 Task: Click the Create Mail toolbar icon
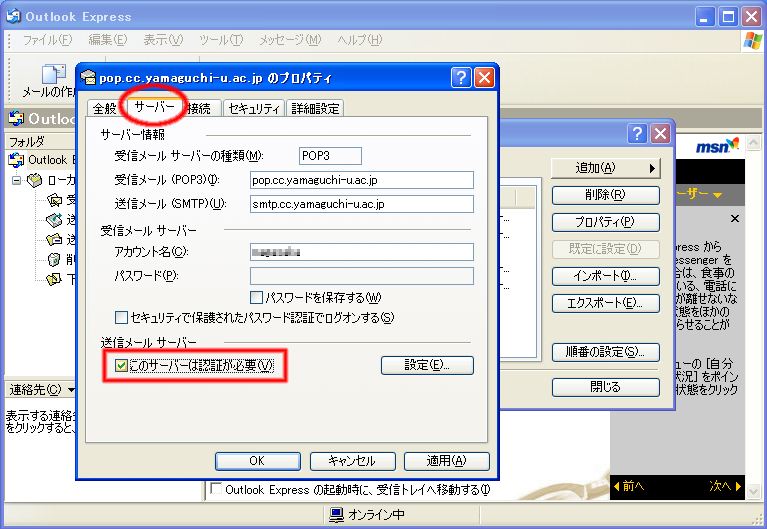(x=54, y=74)
